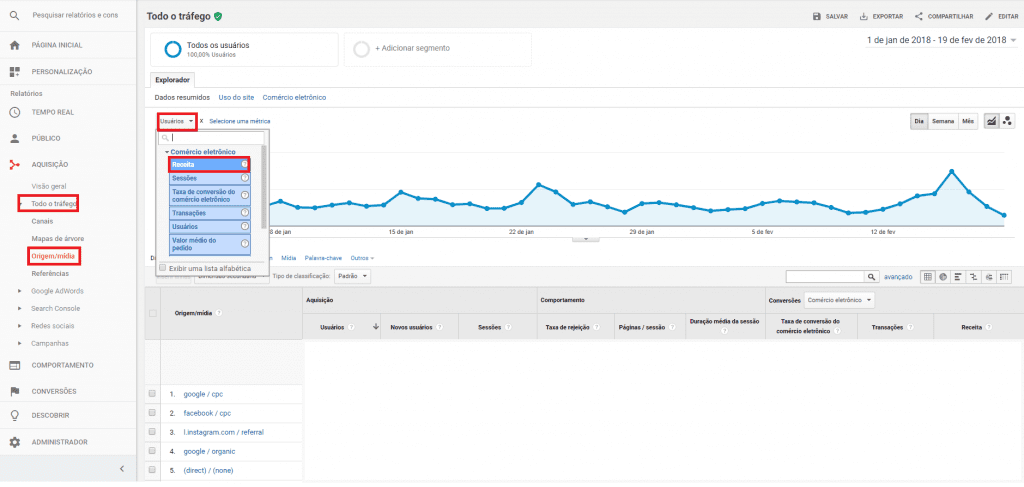Choose Receita from the metric list
Image resolution: width=1024 pixels, height=487 pixels.
208,164
